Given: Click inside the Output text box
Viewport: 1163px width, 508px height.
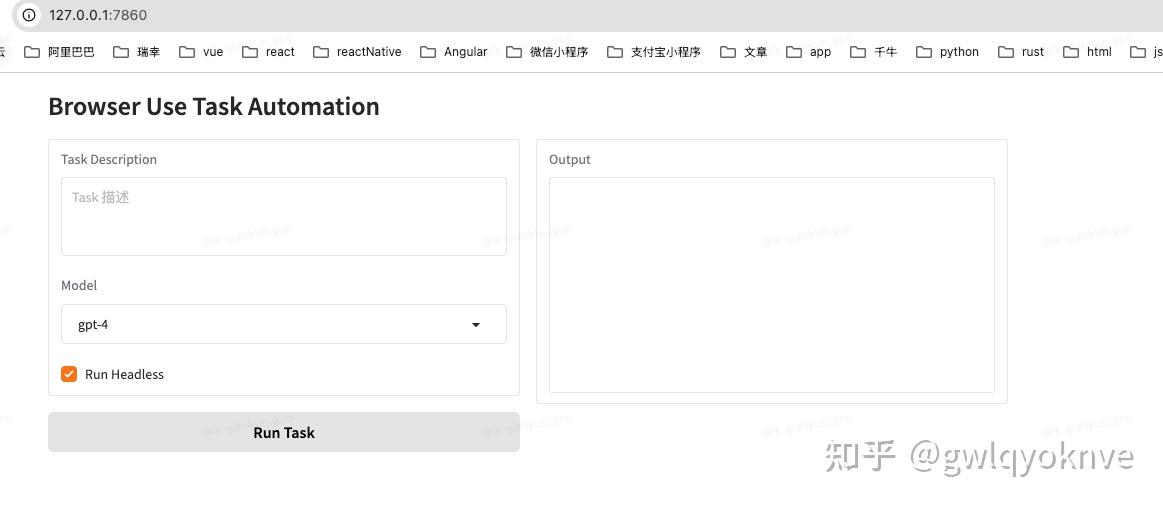Looking at the screenshot, I should 771,285.
